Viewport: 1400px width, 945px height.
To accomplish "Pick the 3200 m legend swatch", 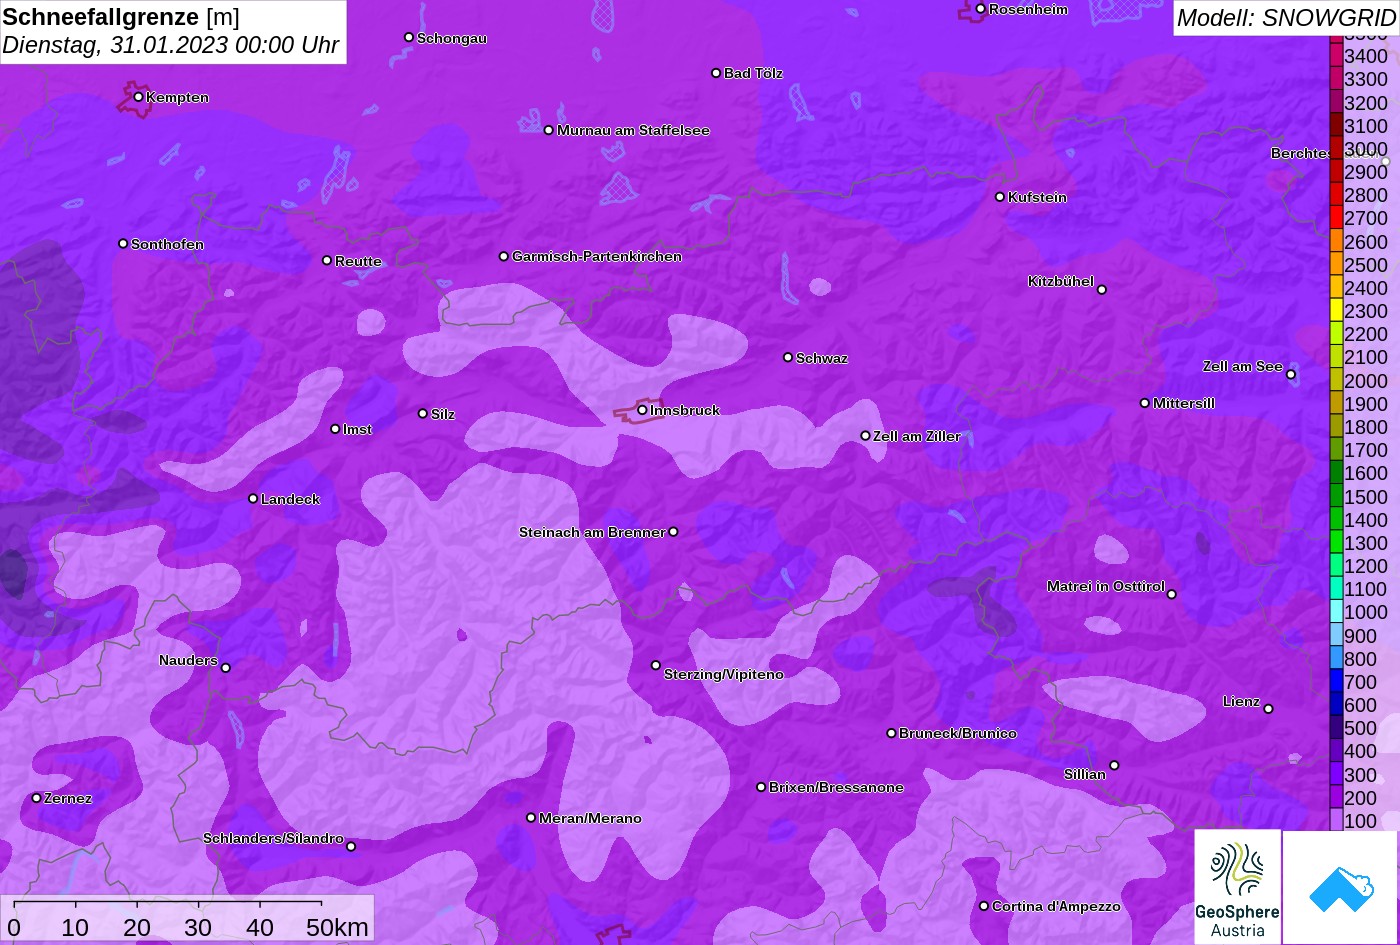I will click(1336, 102).
